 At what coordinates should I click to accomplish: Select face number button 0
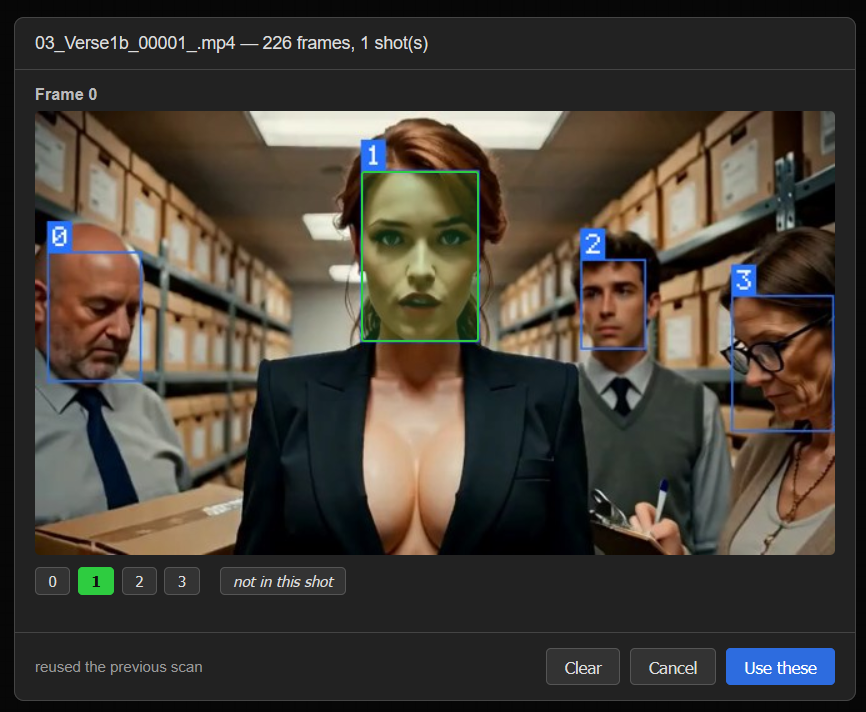tap(52, 581)
